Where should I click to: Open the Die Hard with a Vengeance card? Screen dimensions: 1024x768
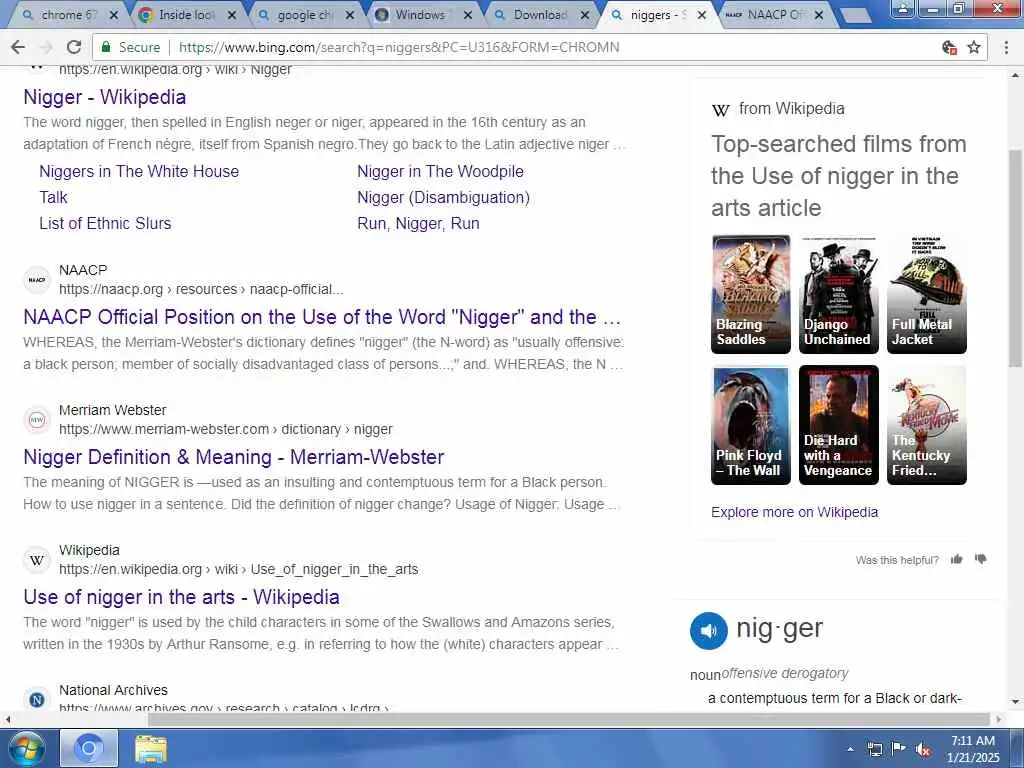(839, 425)
